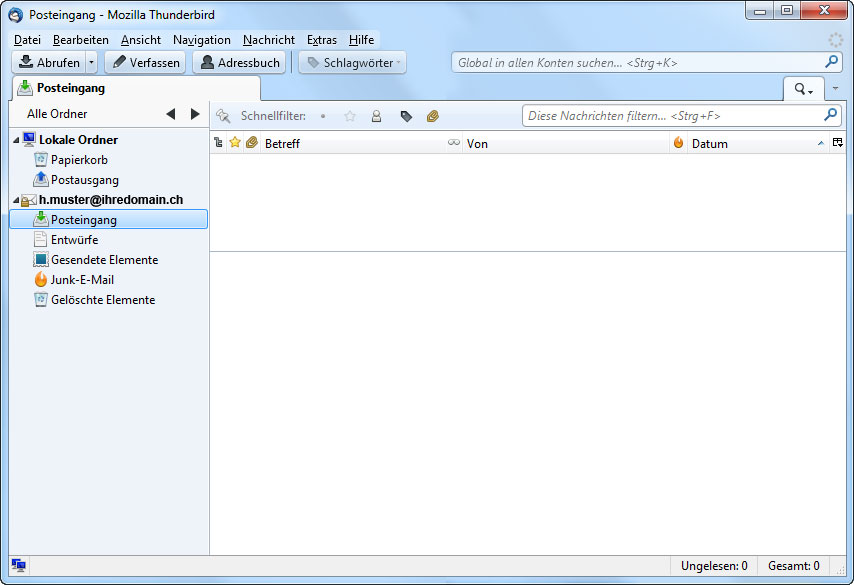This screenshot has width=854, height=585.
Task: Toggle the starred messages quick filter
Action: pyautogui.click(x=350, y=116)
